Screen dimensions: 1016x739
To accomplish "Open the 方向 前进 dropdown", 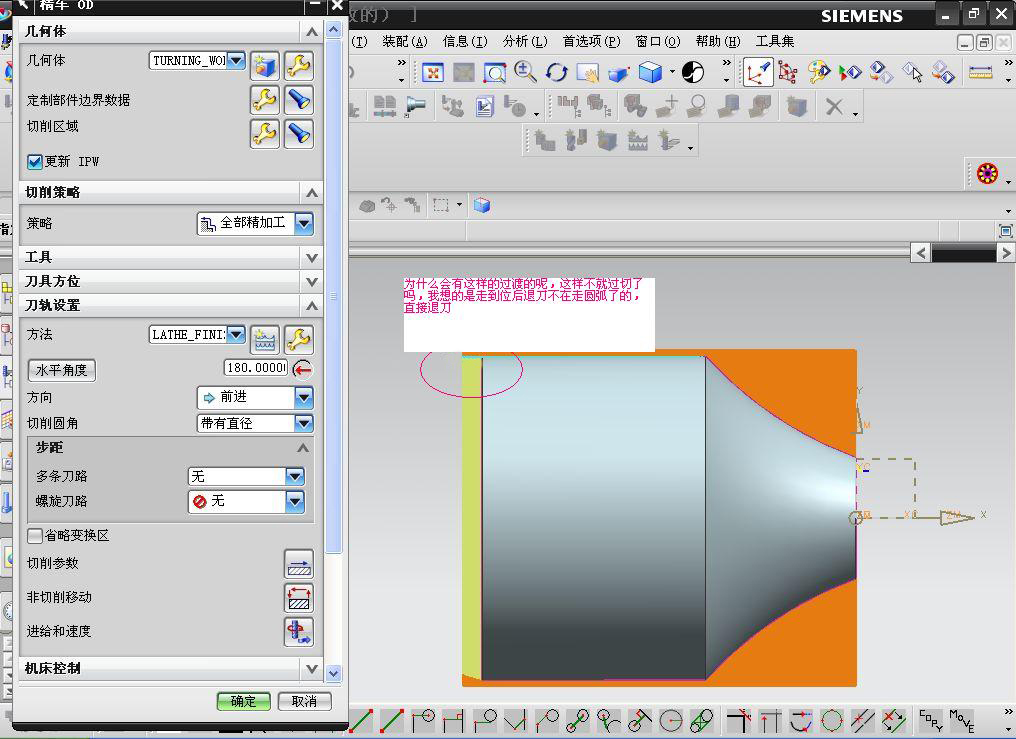I will [x=304, y=397].
